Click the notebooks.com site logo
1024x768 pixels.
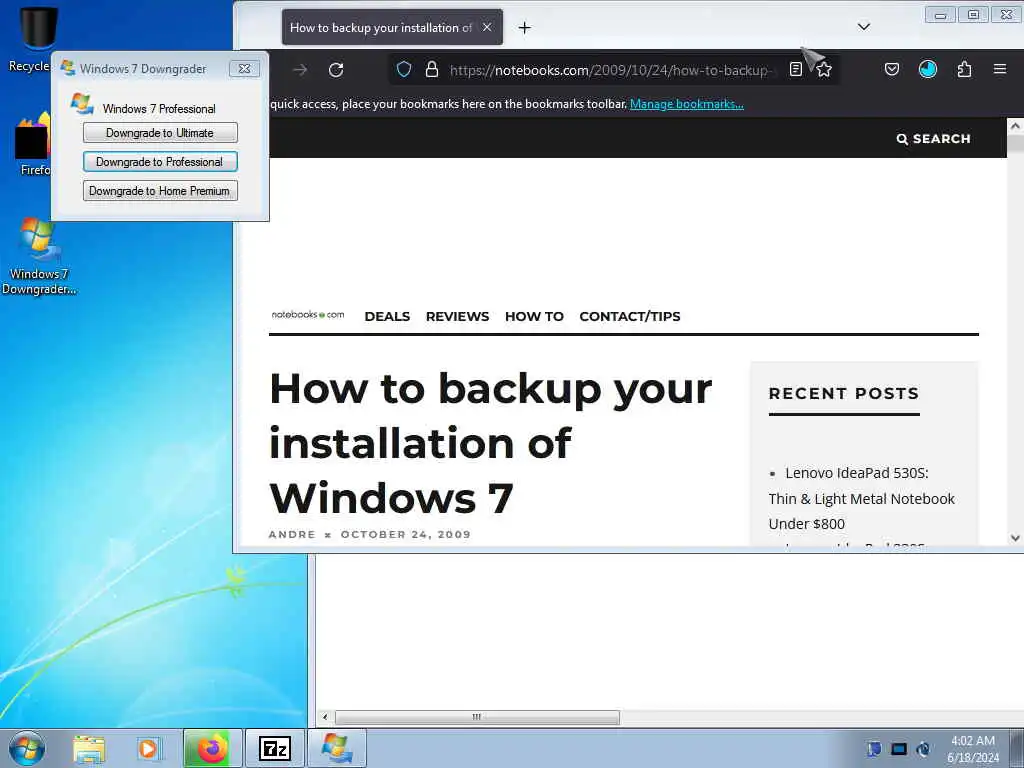point(308,315)
